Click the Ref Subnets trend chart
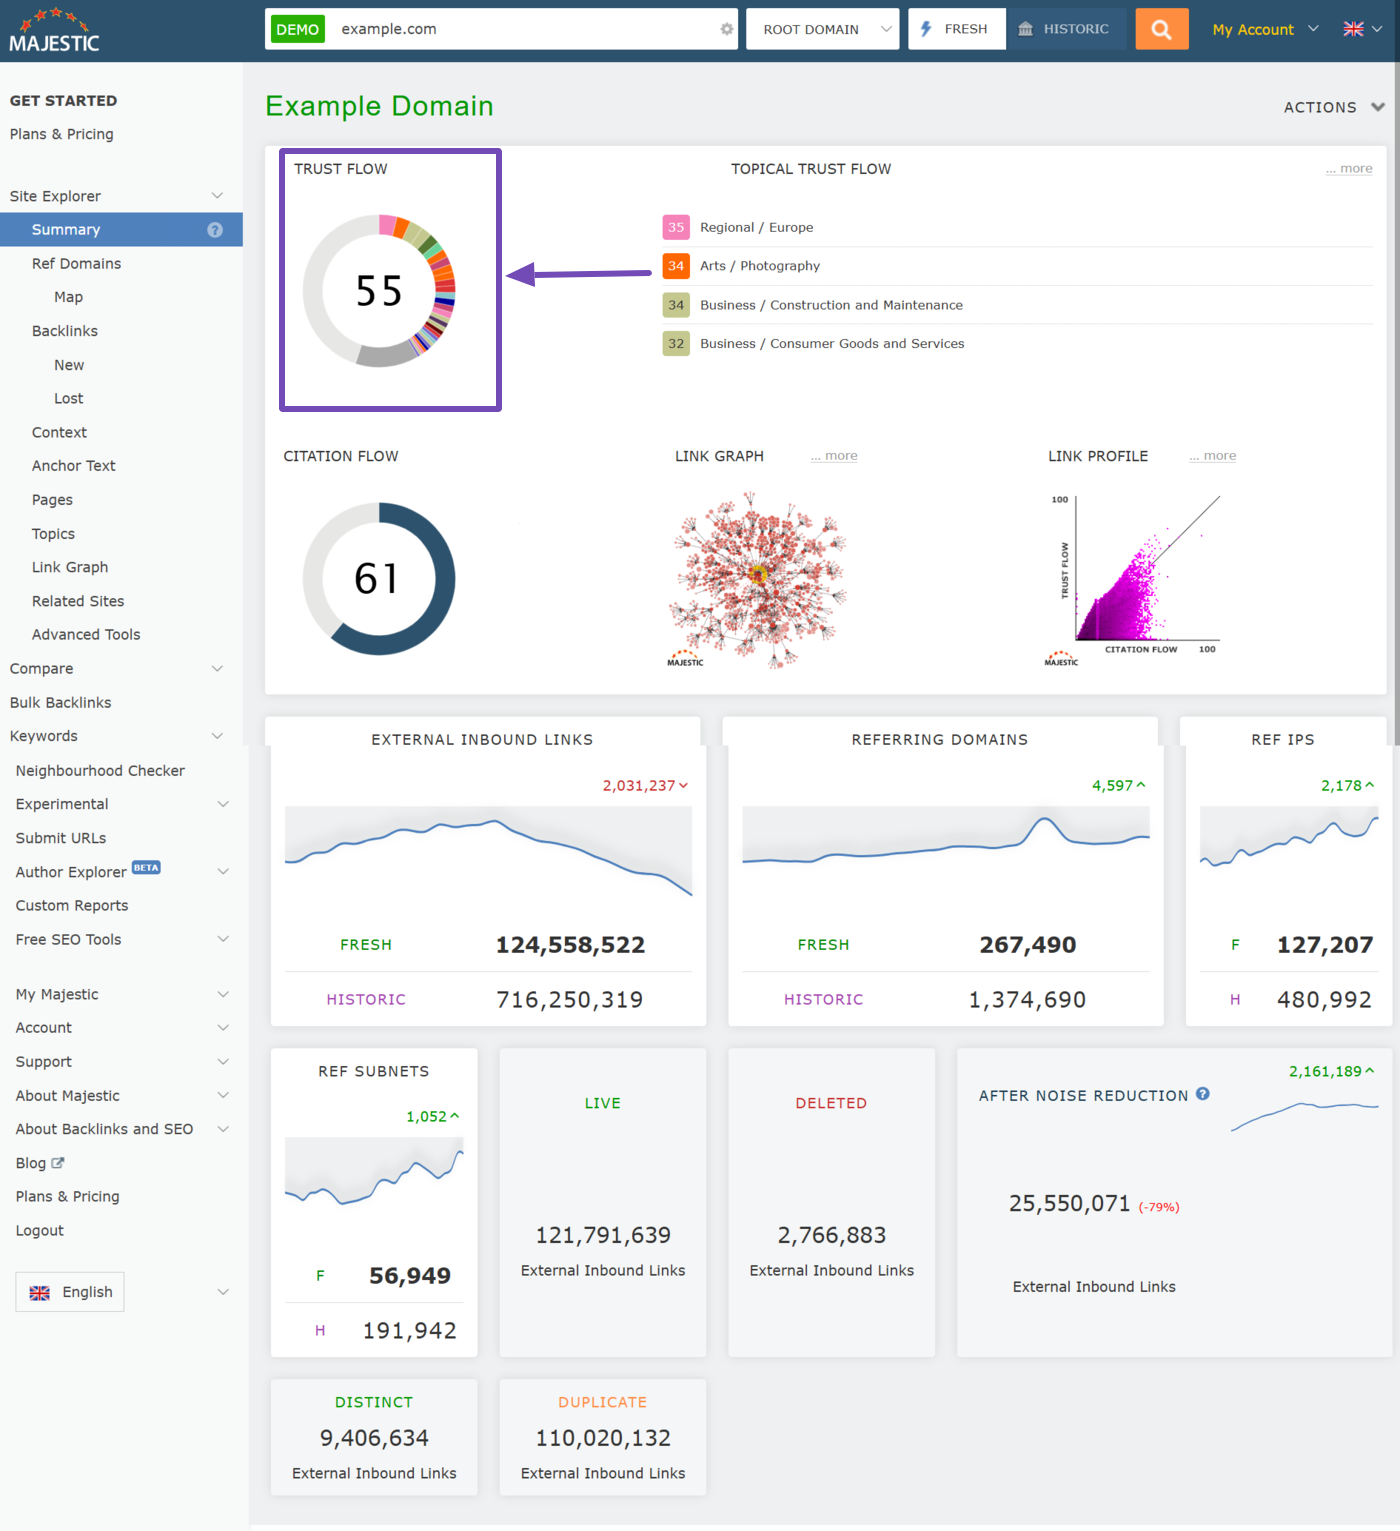The width and height of the screenshot is (1400, 1531). click(374, 1174)
